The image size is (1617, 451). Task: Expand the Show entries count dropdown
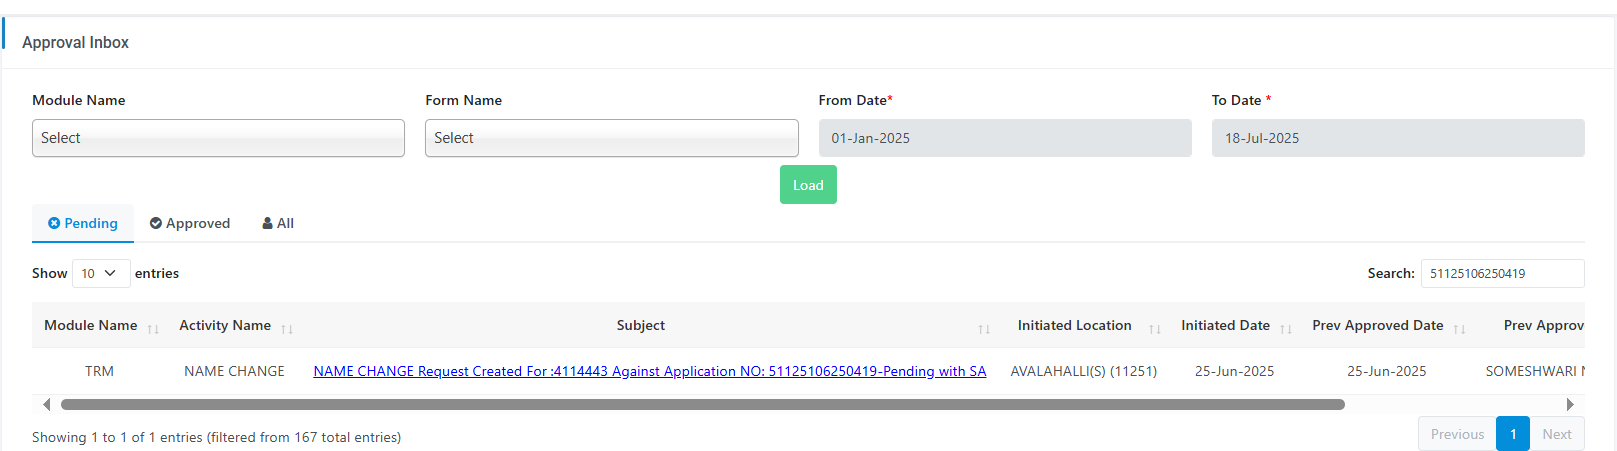click(101, 273)
